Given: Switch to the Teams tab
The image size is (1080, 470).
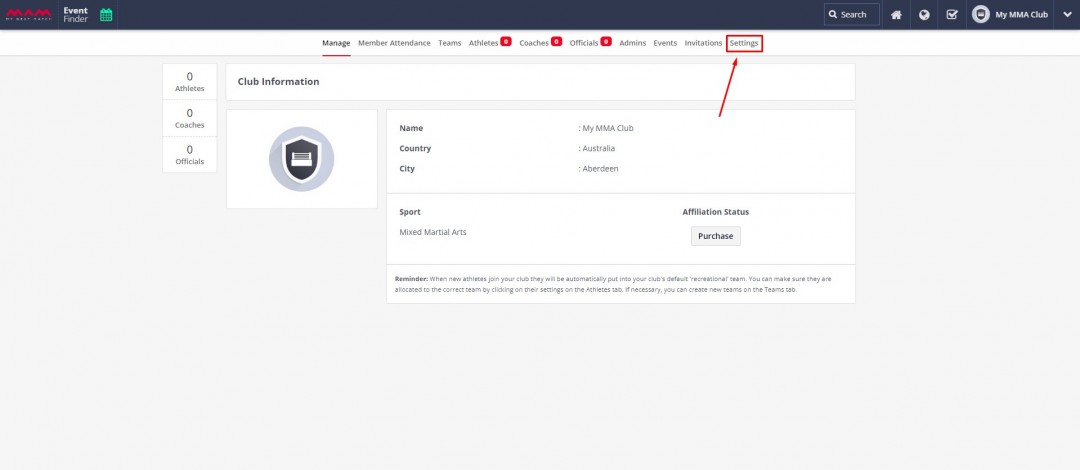Looking at the screenshot, I should [x=450, y=43].
